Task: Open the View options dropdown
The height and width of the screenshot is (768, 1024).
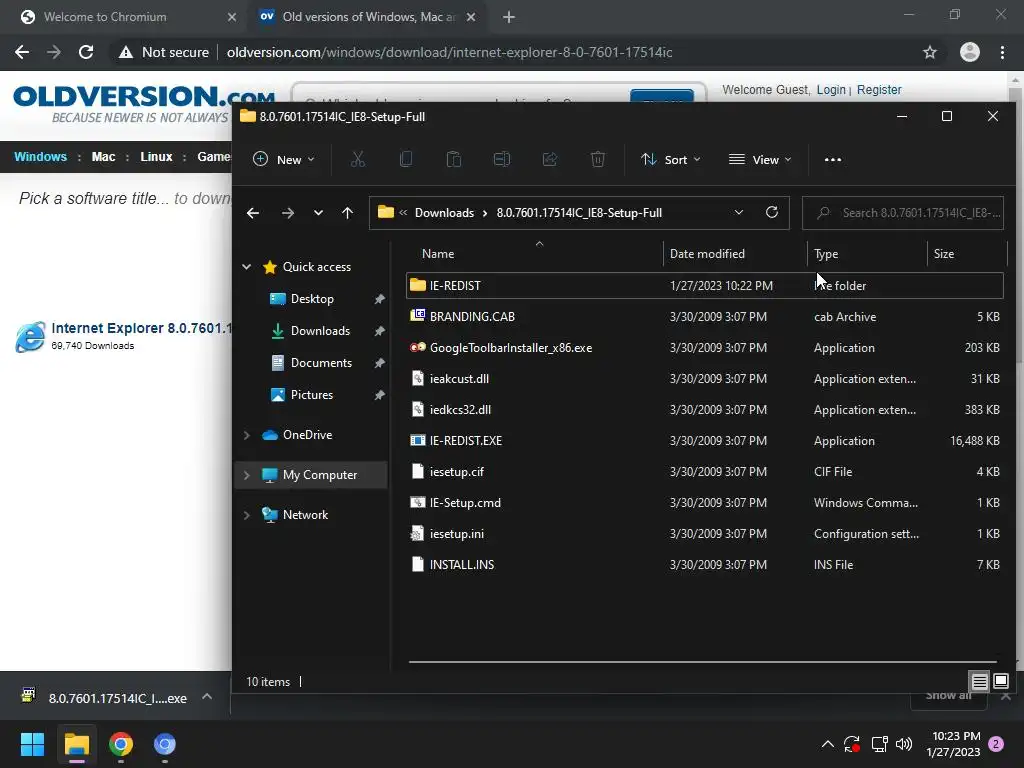Action: pos(760,159)
